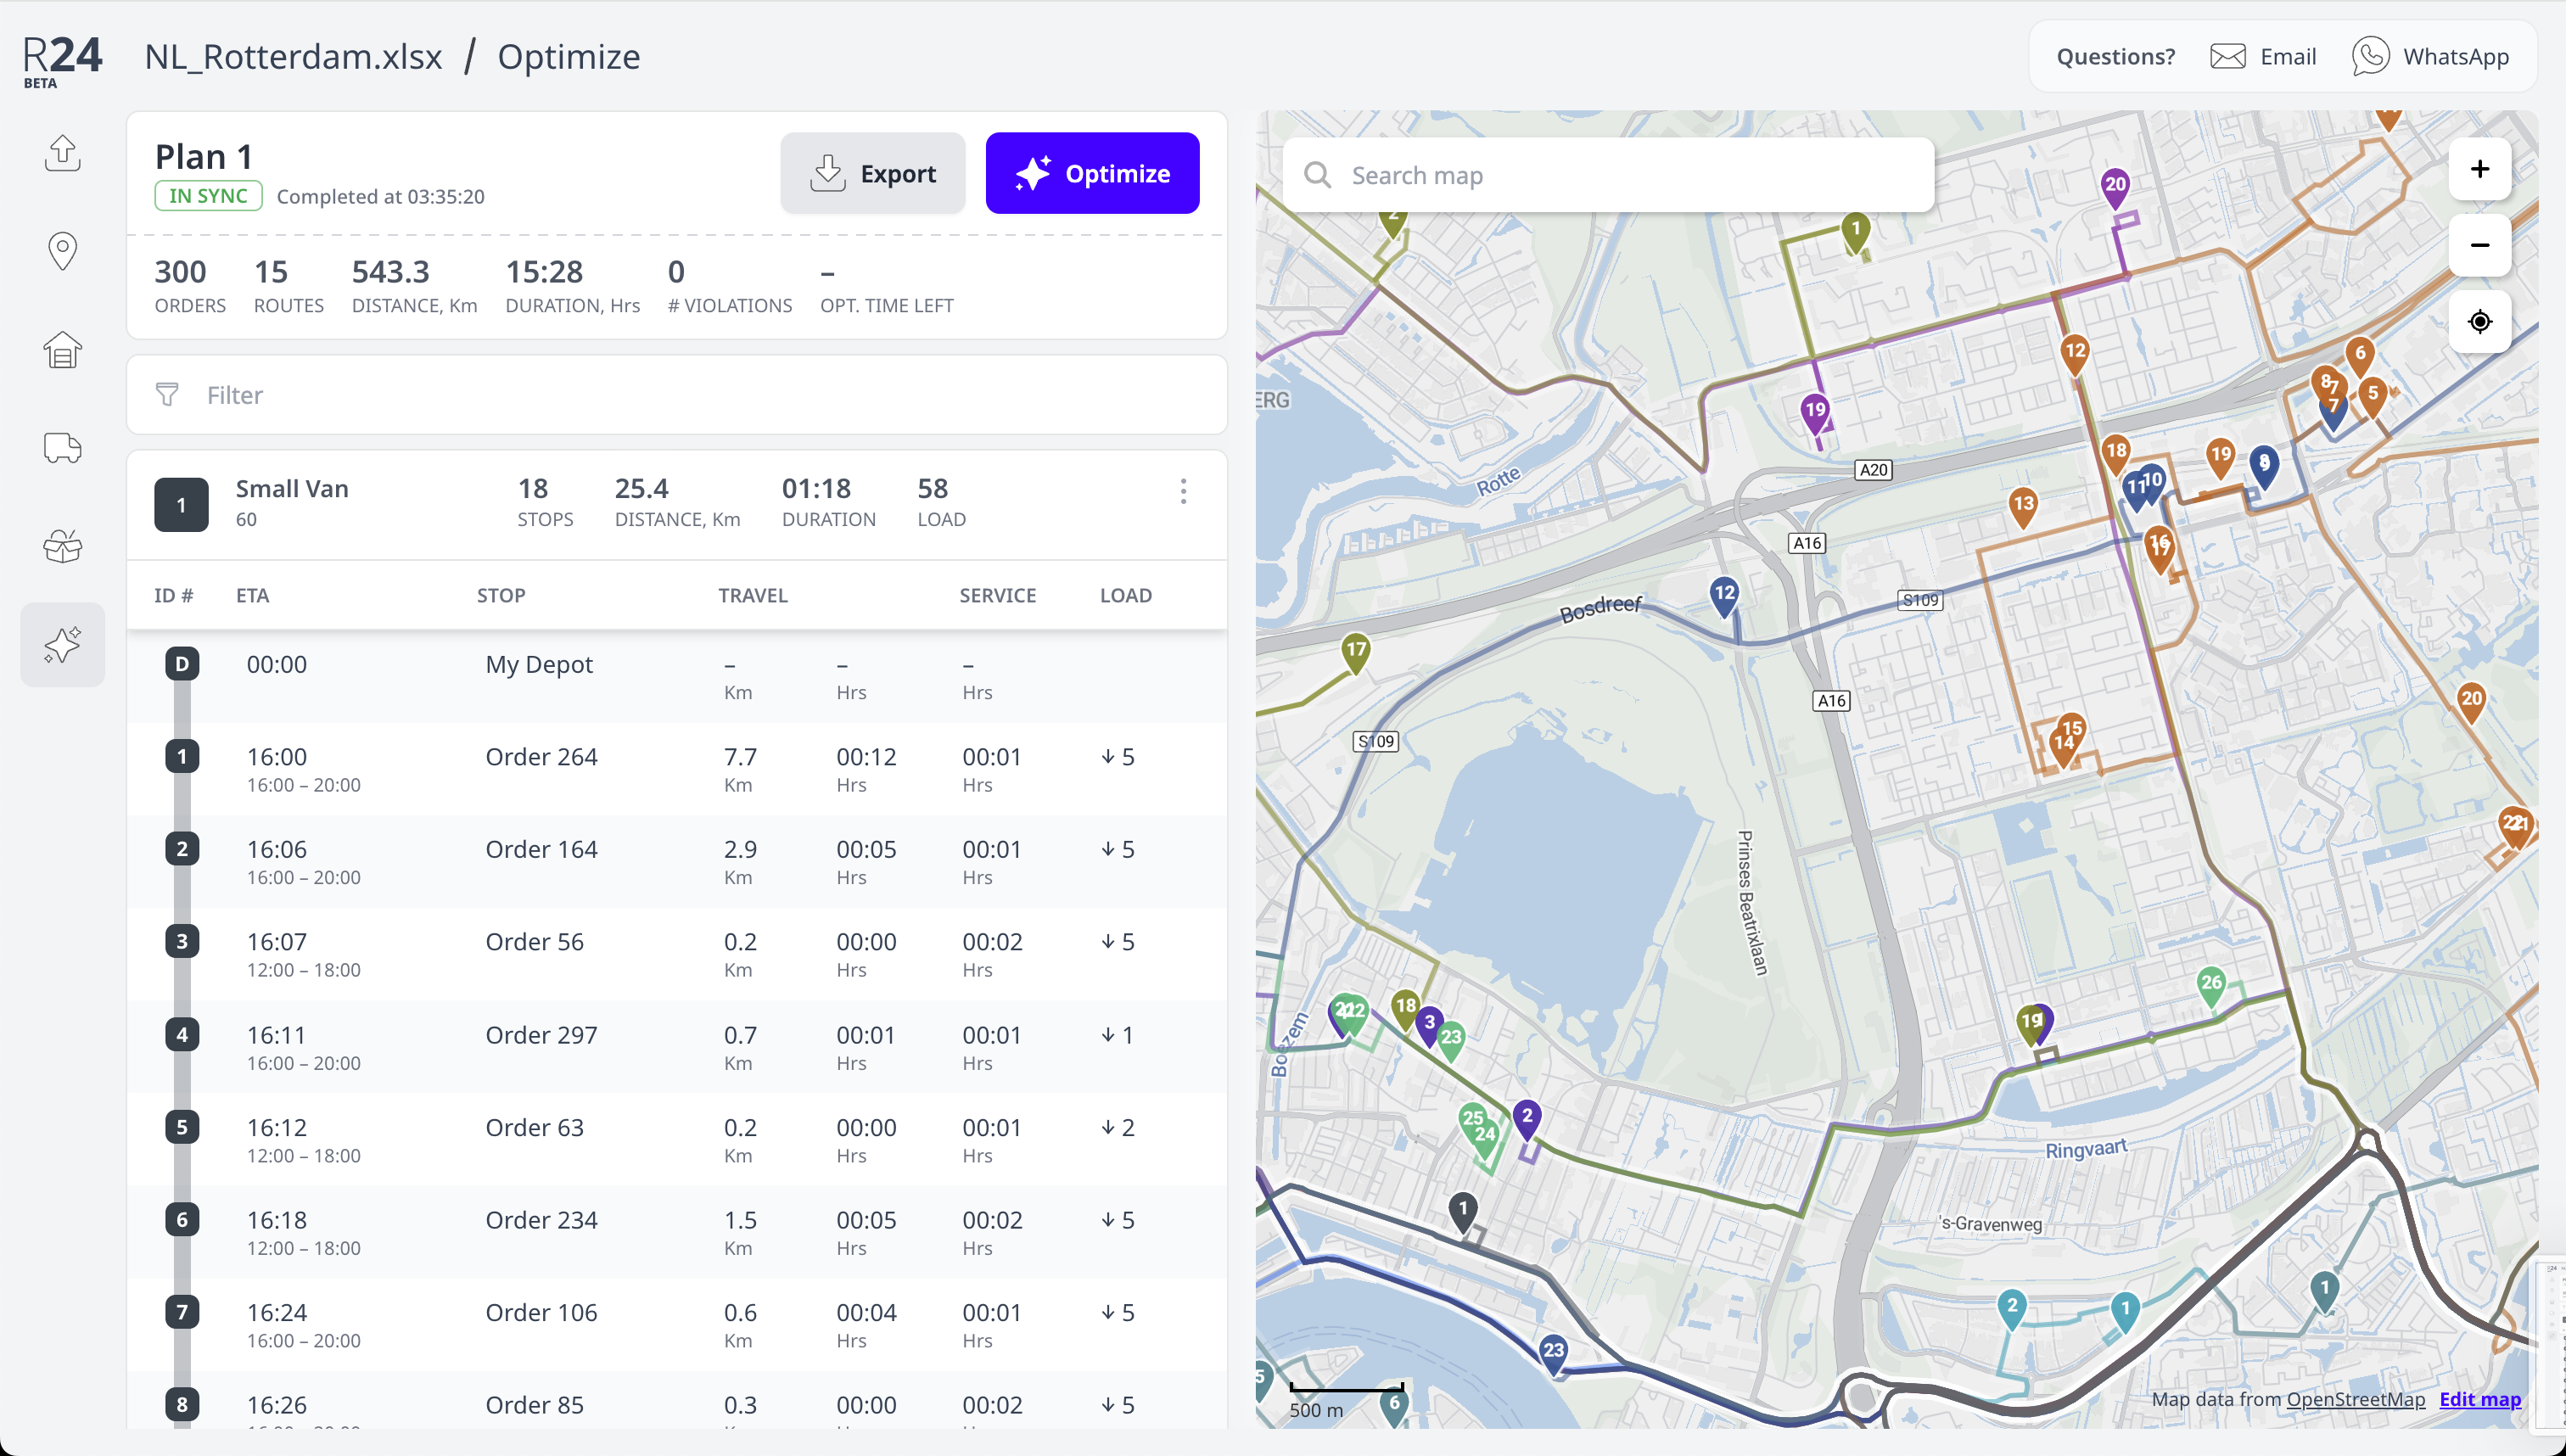Click stop number 1 badge for Order 264
The height and width of the screenshot is (1456, 2566).
(182, 756)
